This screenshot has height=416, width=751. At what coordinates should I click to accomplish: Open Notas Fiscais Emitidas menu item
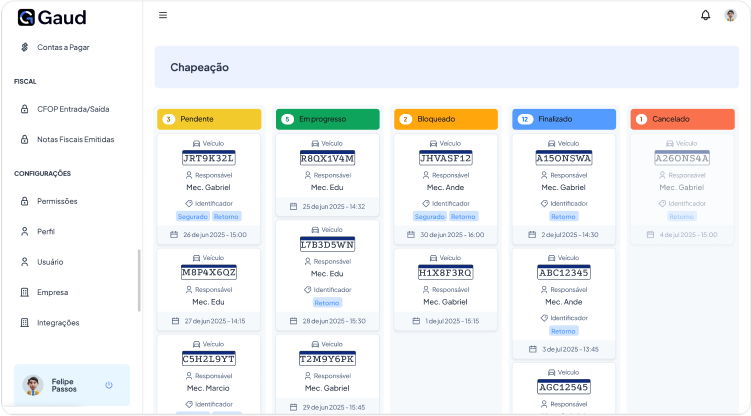tap(75, 140)
